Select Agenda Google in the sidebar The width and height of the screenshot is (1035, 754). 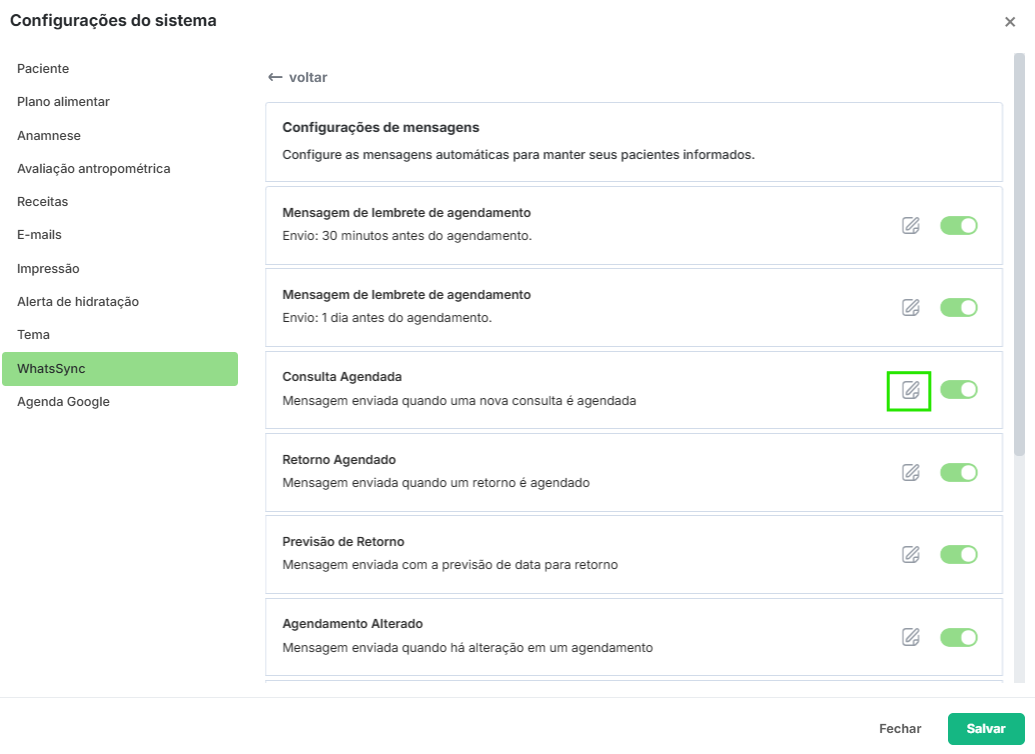pos(63,402)
